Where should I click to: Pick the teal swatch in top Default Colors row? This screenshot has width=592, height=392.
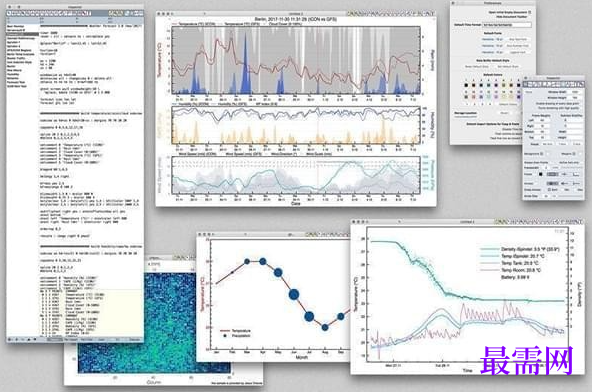pyautogui.click(x=489, y=85)
